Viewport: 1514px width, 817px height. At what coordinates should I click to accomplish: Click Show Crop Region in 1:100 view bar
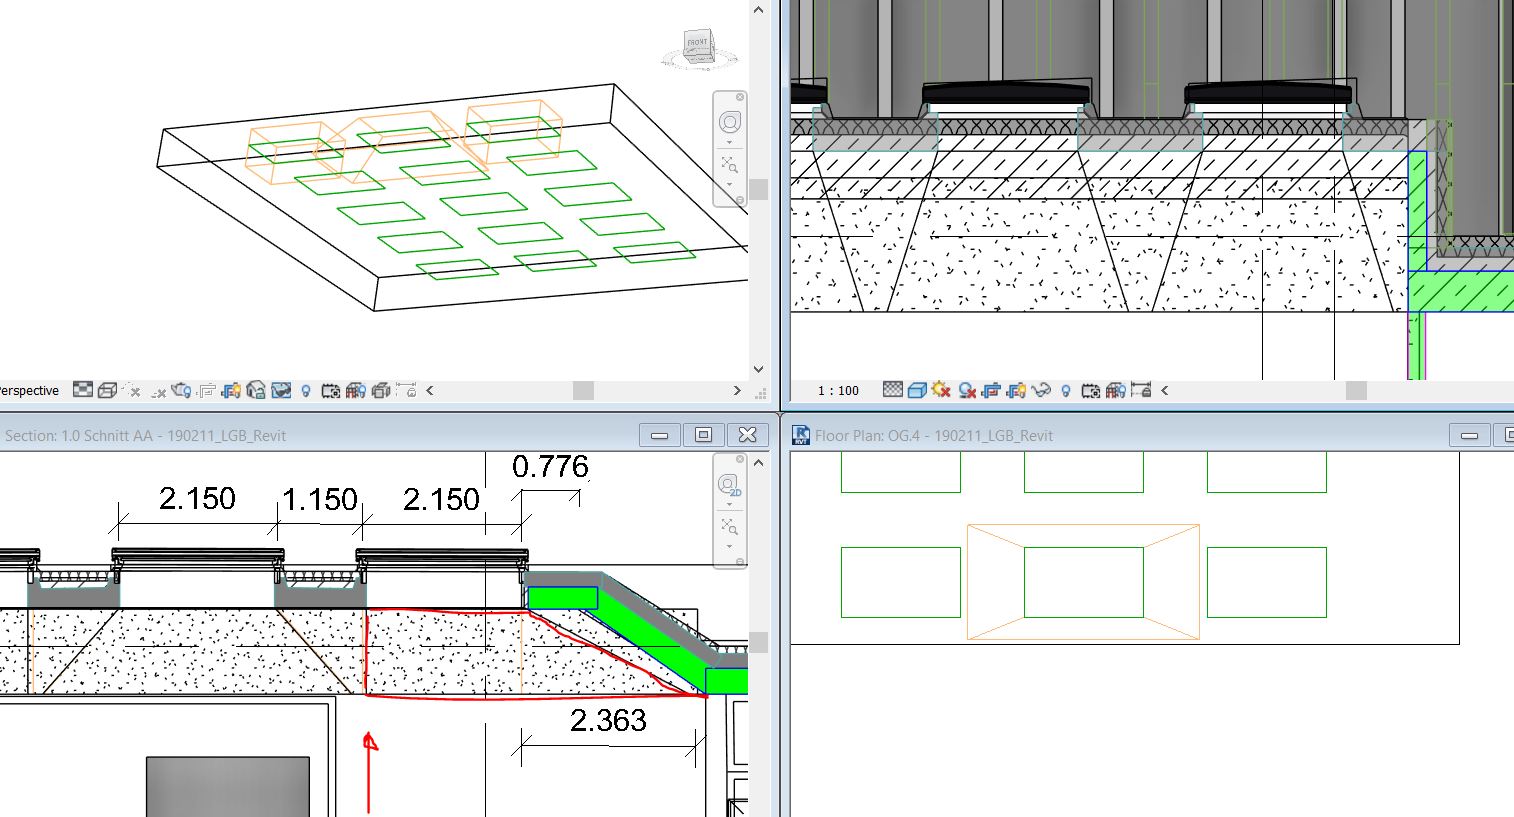click(1016, 391)
